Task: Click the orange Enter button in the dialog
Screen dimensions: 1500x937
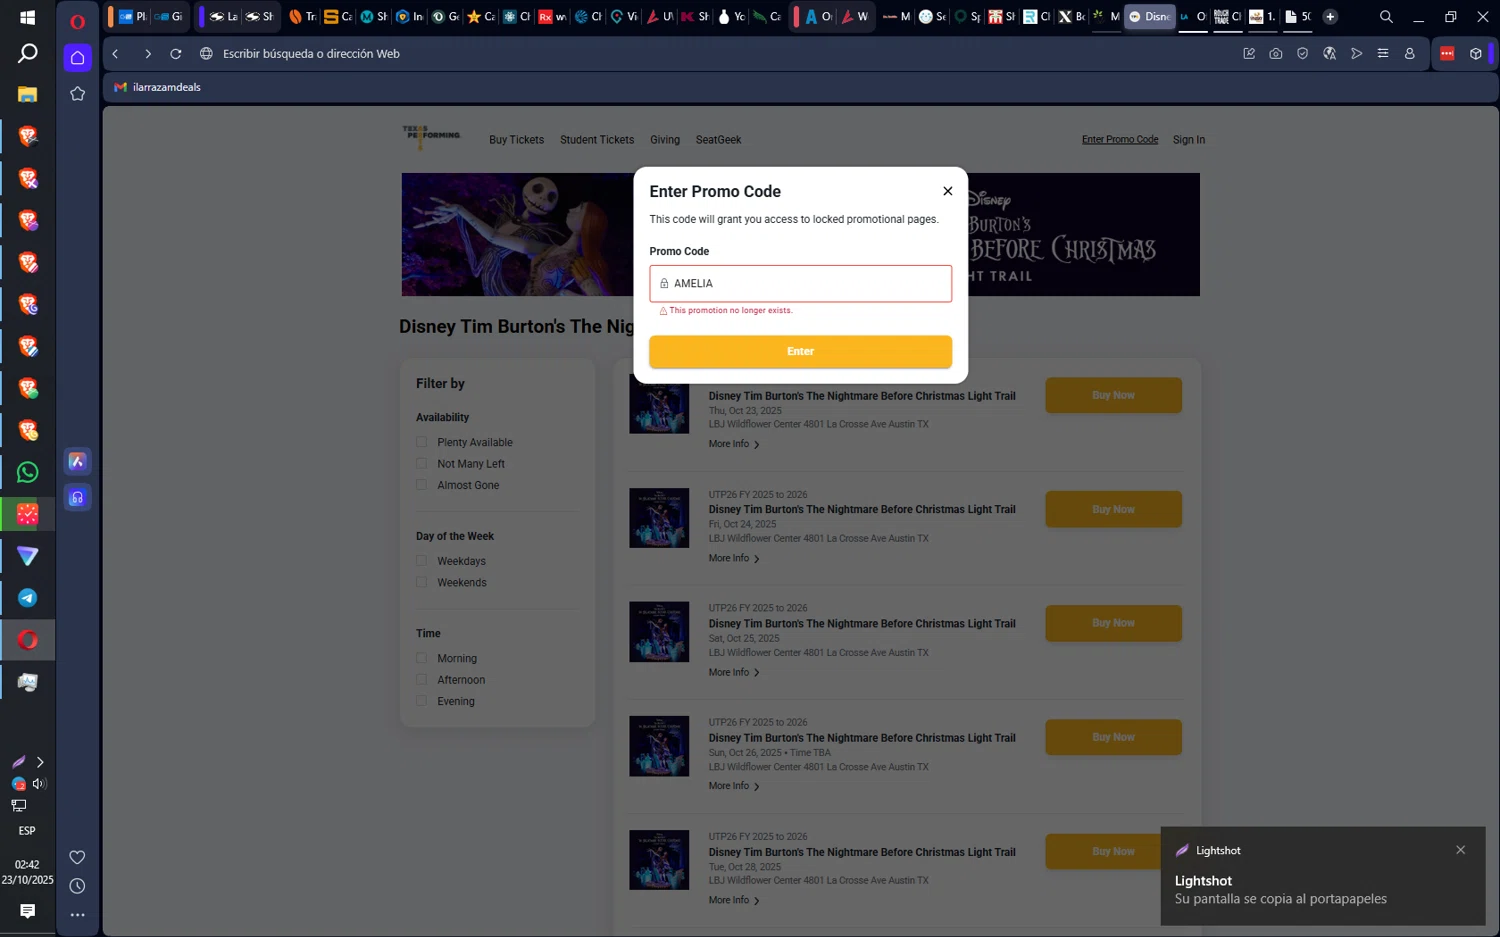Action: click(800, 351)
